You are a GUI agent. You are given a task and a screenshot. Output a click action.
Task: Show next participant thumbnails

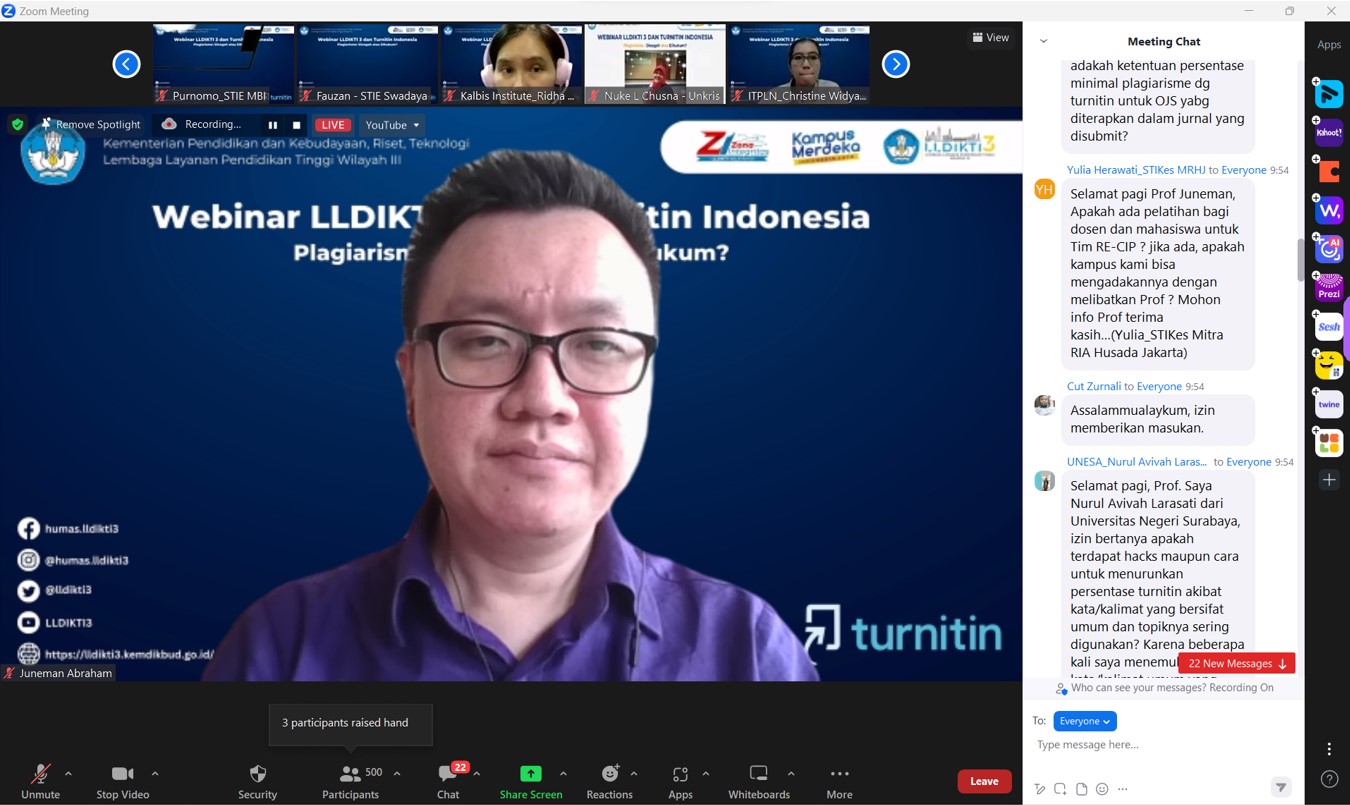point(896,64)
